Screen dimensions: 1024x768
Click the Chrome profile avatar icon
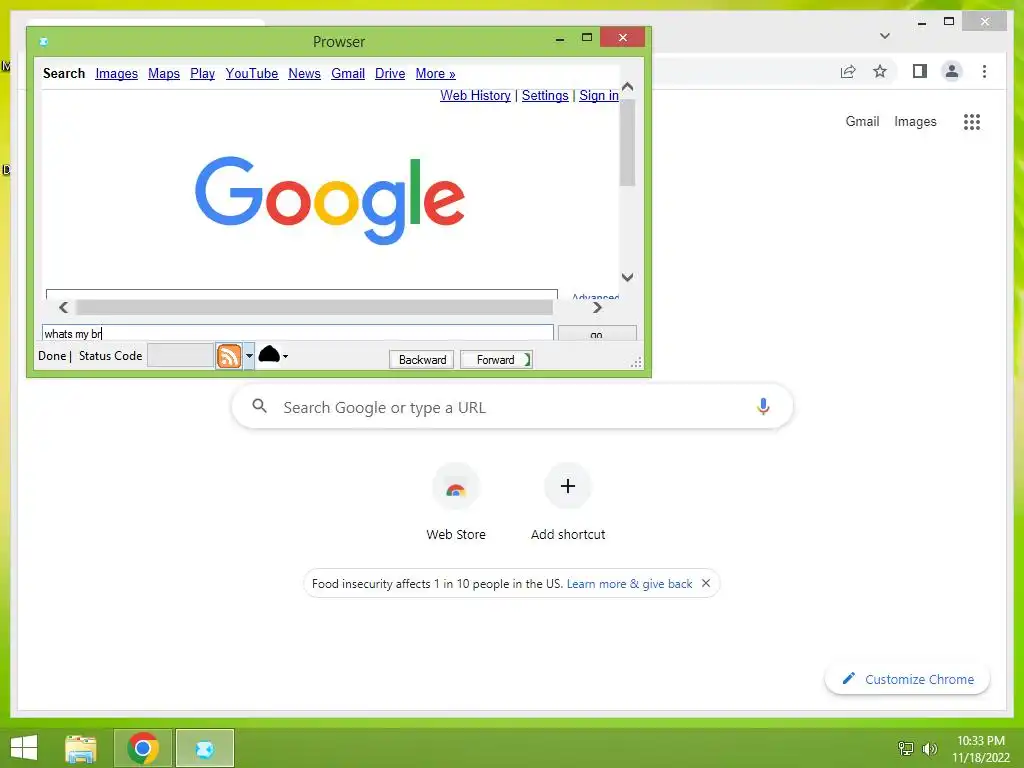952,71
